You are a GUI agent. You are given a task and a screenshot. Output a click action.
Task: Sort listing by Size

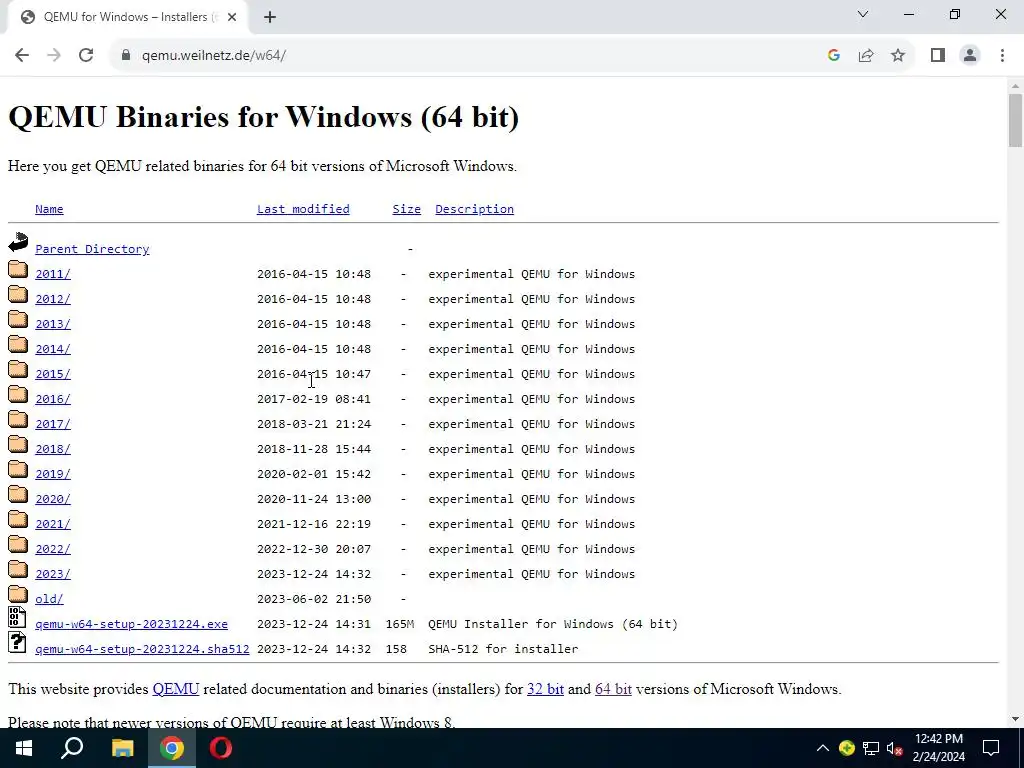tap(406, 209)
